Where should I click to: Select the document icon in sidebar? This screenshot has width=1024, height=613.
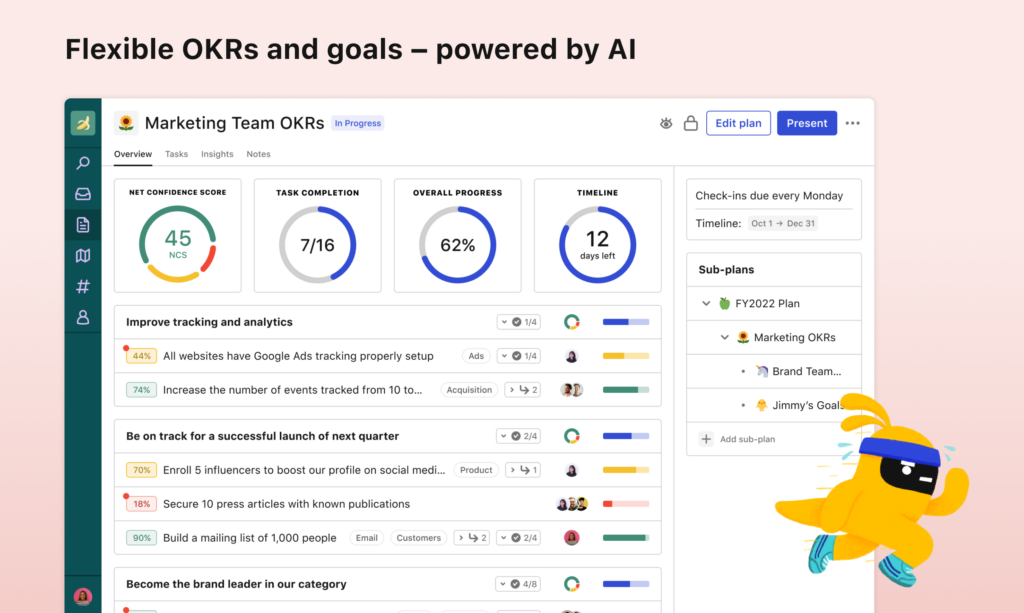[x=83, y=225]
